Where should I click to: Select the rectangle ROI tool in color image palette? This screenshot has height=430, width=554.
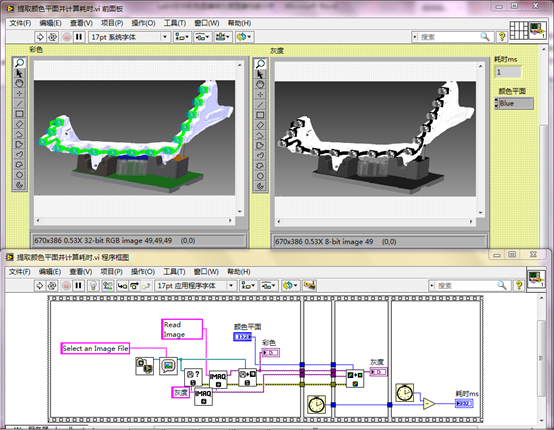tap(19, 114)
